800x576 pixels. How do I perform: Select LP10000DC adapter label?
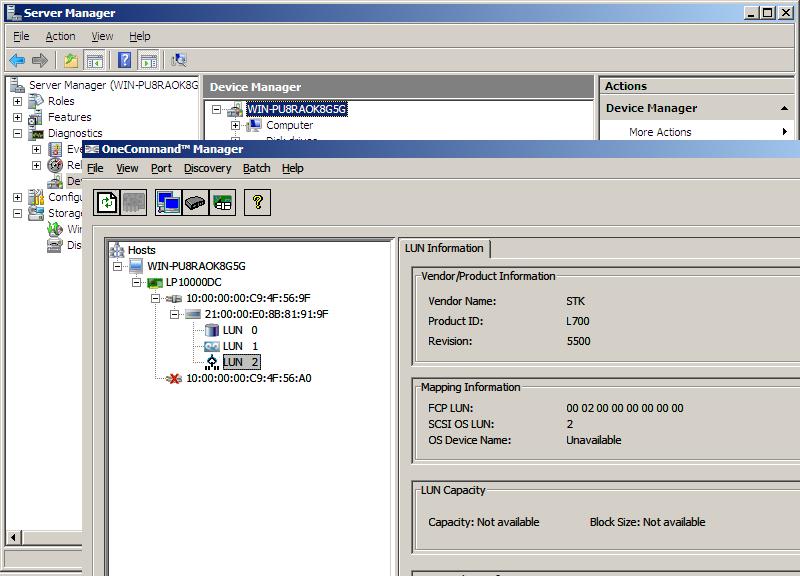193,282
